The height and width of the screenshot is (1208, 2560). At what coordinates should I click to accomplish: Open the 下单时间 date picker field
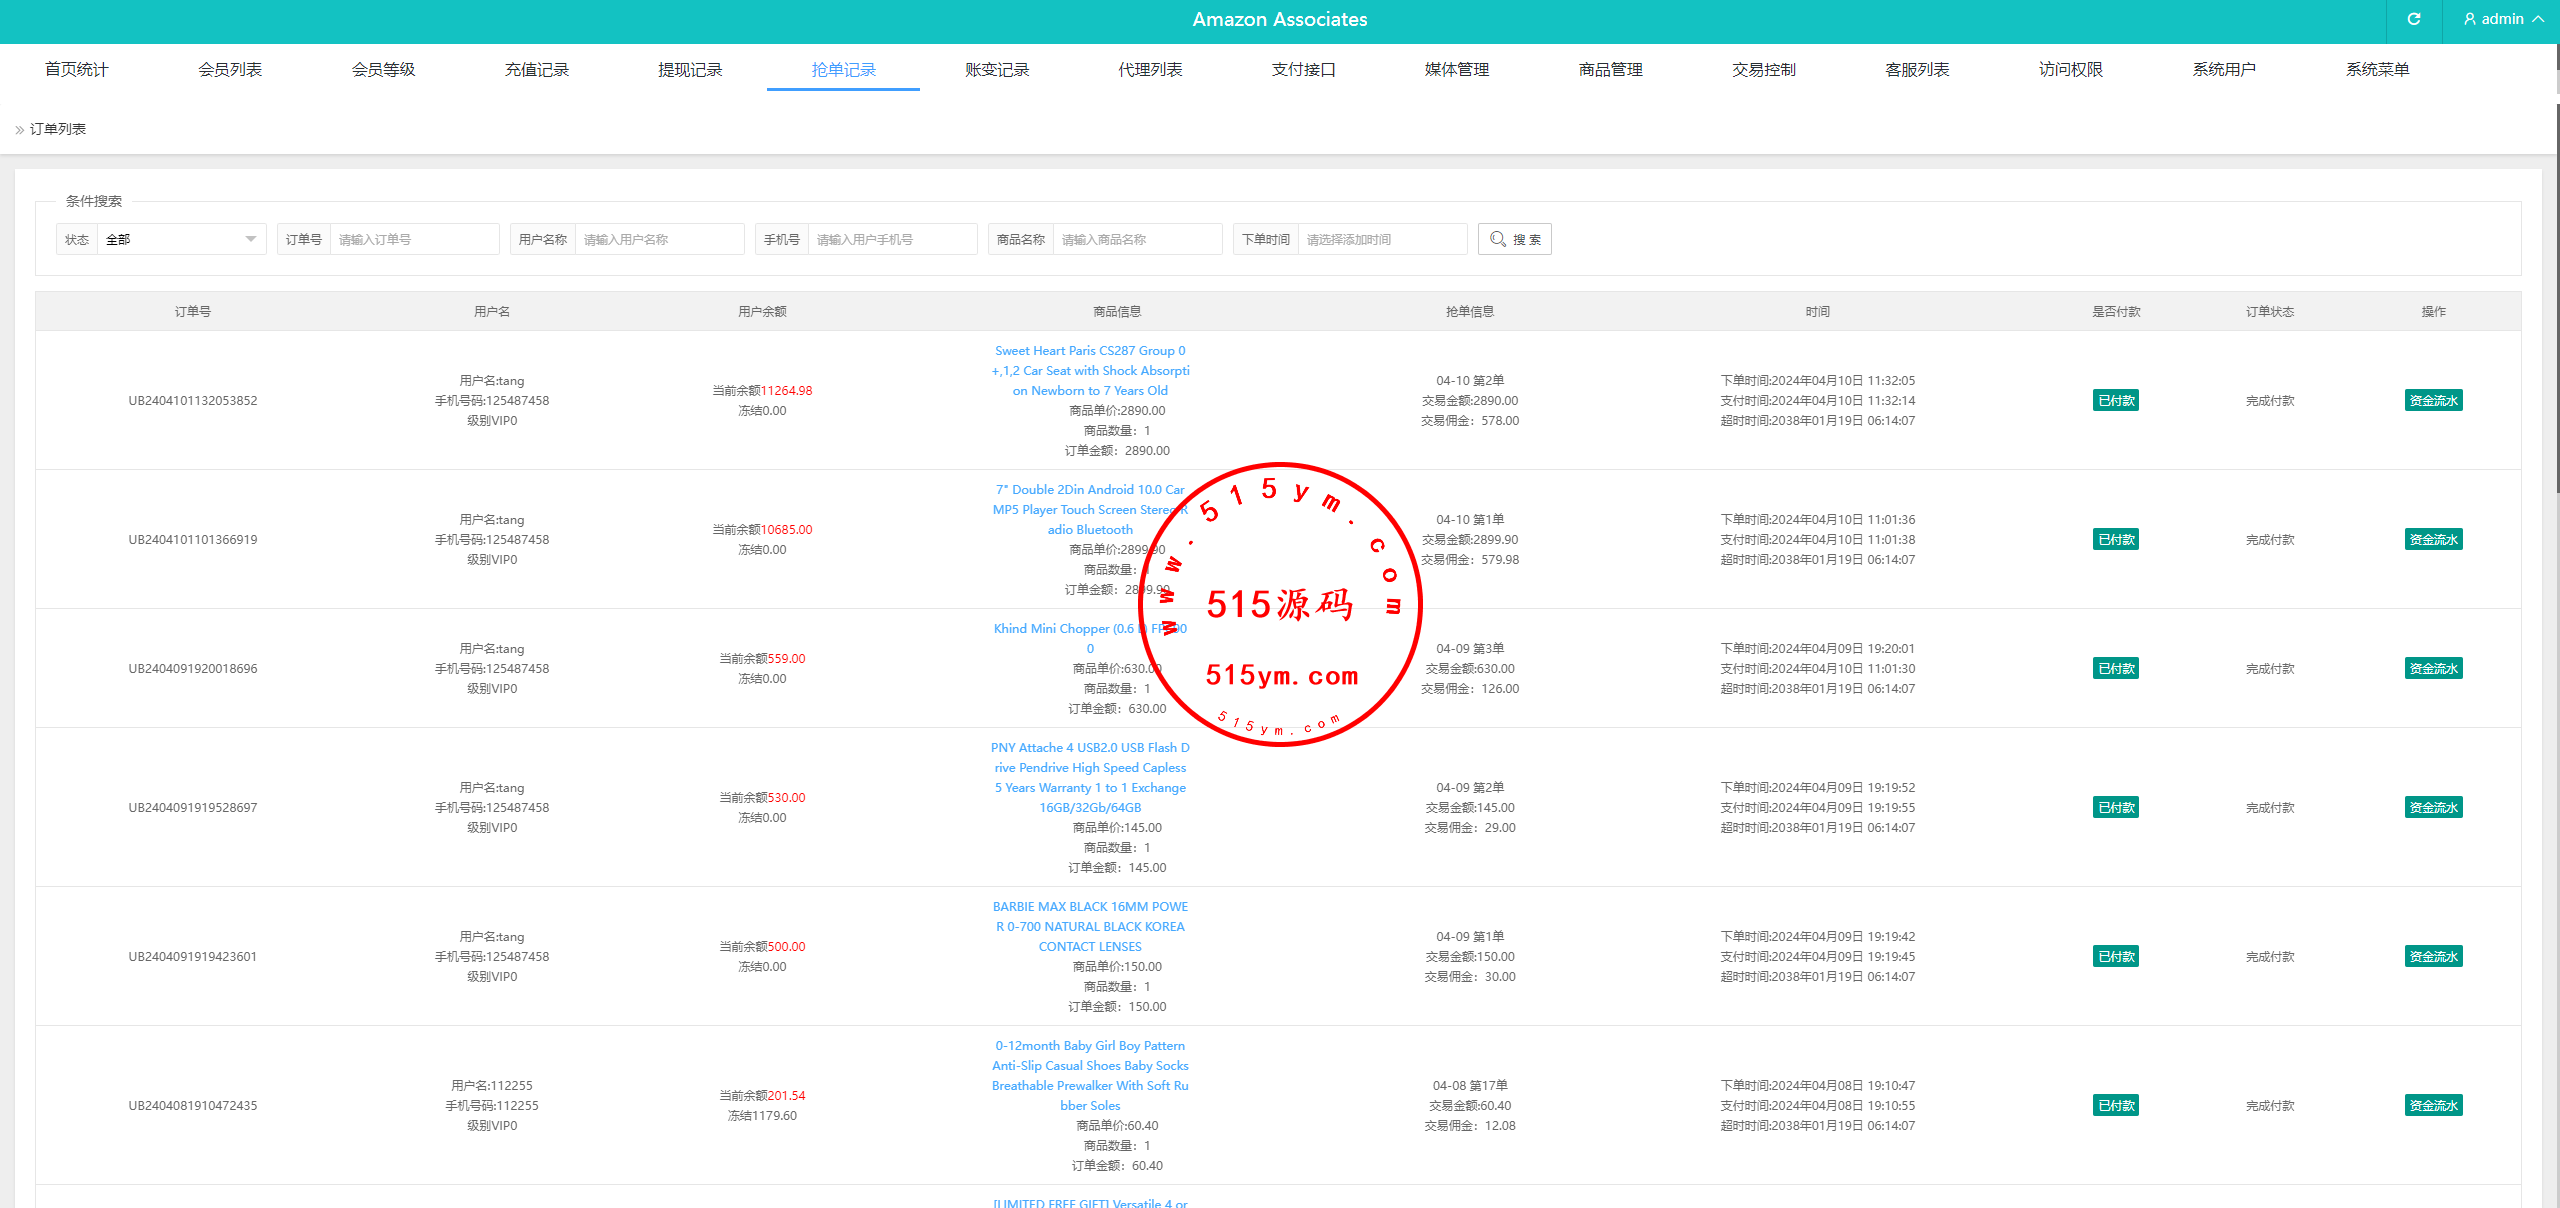(x=1381, y=239)
